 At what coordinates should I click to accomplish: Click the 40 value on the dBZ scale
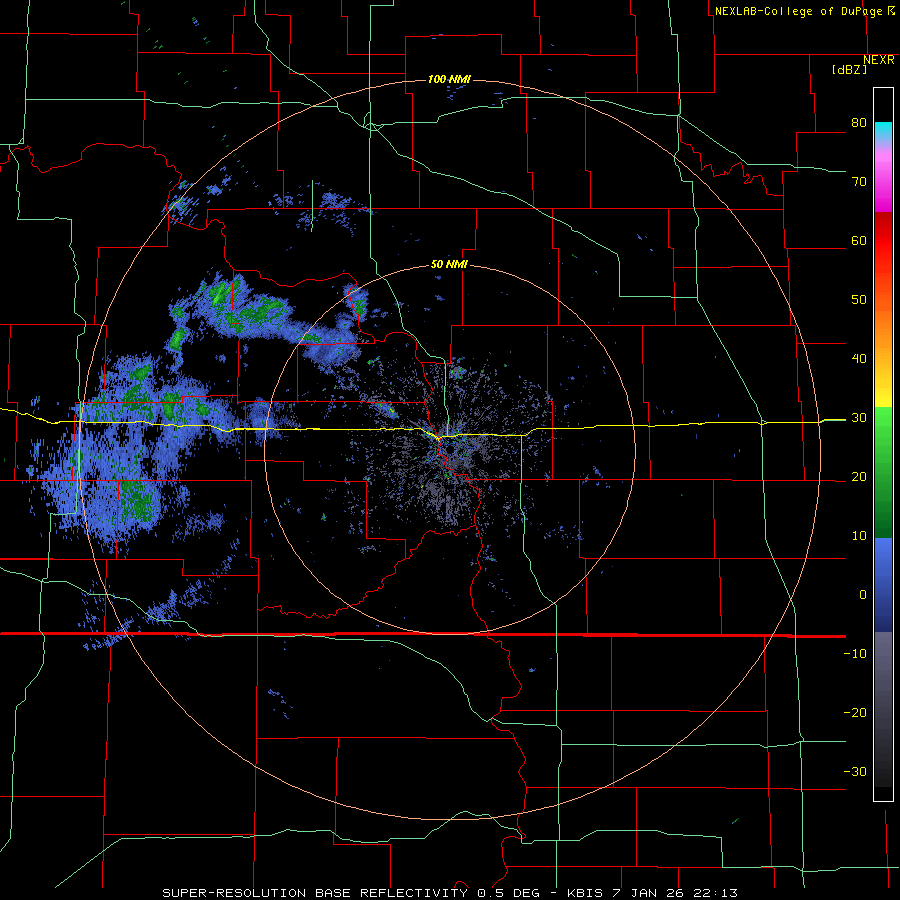point(859,359)
